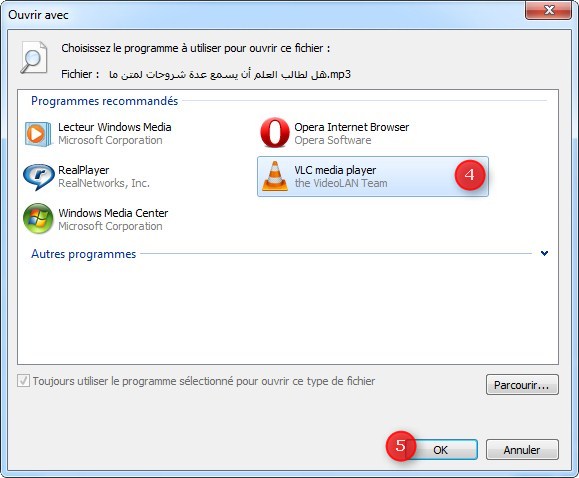Select the Lecteur Windows Media icon
Viewport: 579px width, 478px height.
[38, 134]
